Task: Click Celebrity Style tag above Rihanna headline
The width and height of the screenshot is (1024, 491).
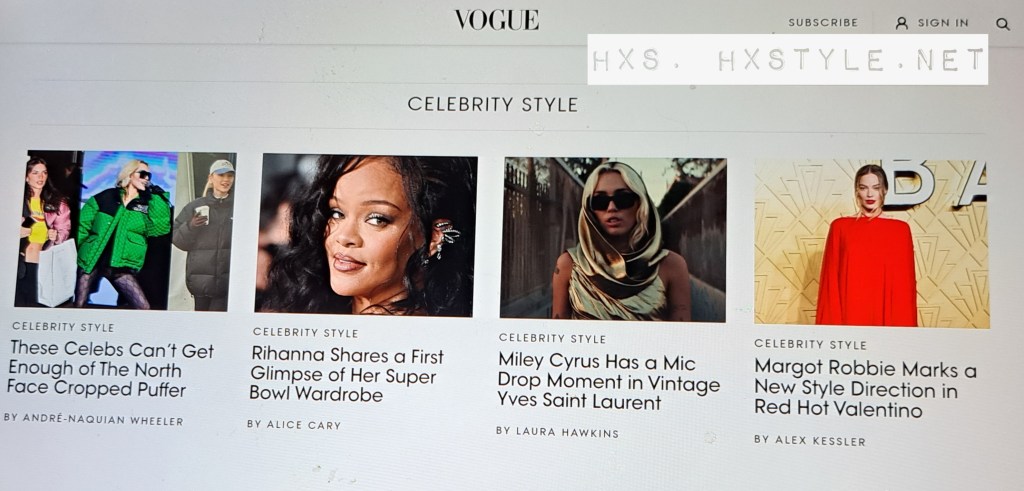Action: [305, 332]
